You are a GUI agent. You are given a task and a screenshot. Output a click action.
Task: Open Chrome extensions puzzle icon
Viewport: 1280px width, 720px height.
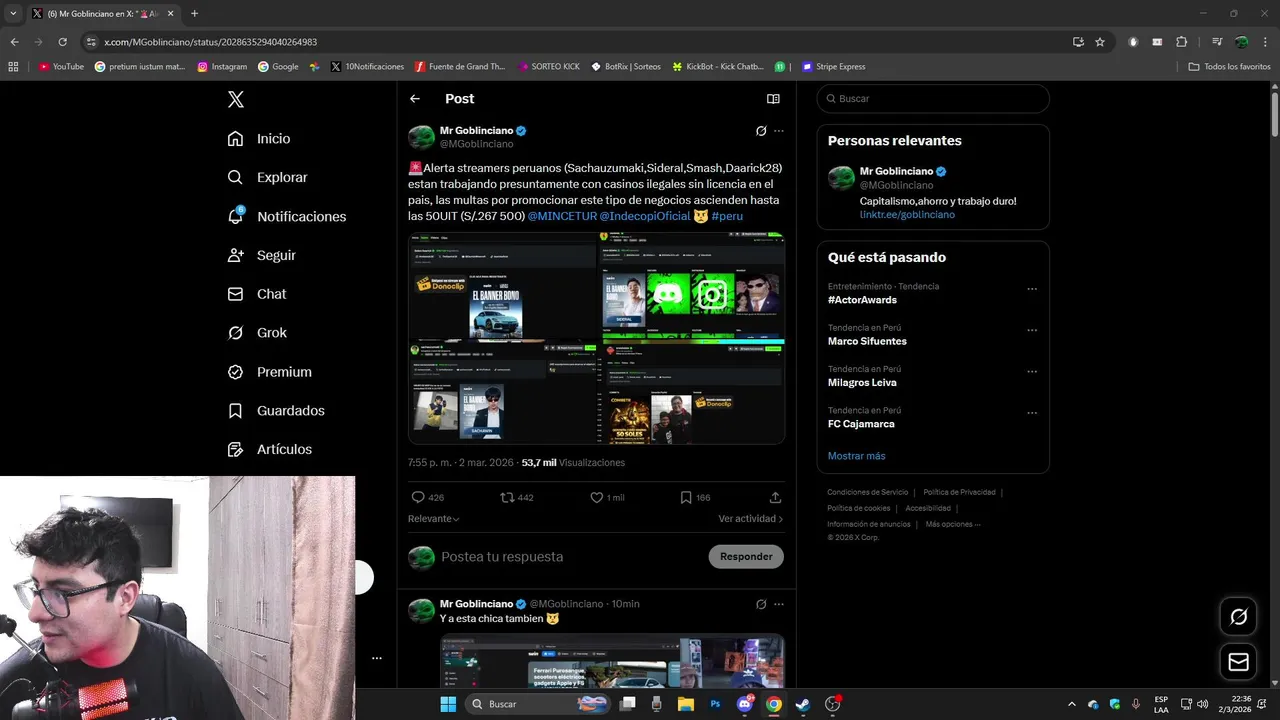[1182, 42]
